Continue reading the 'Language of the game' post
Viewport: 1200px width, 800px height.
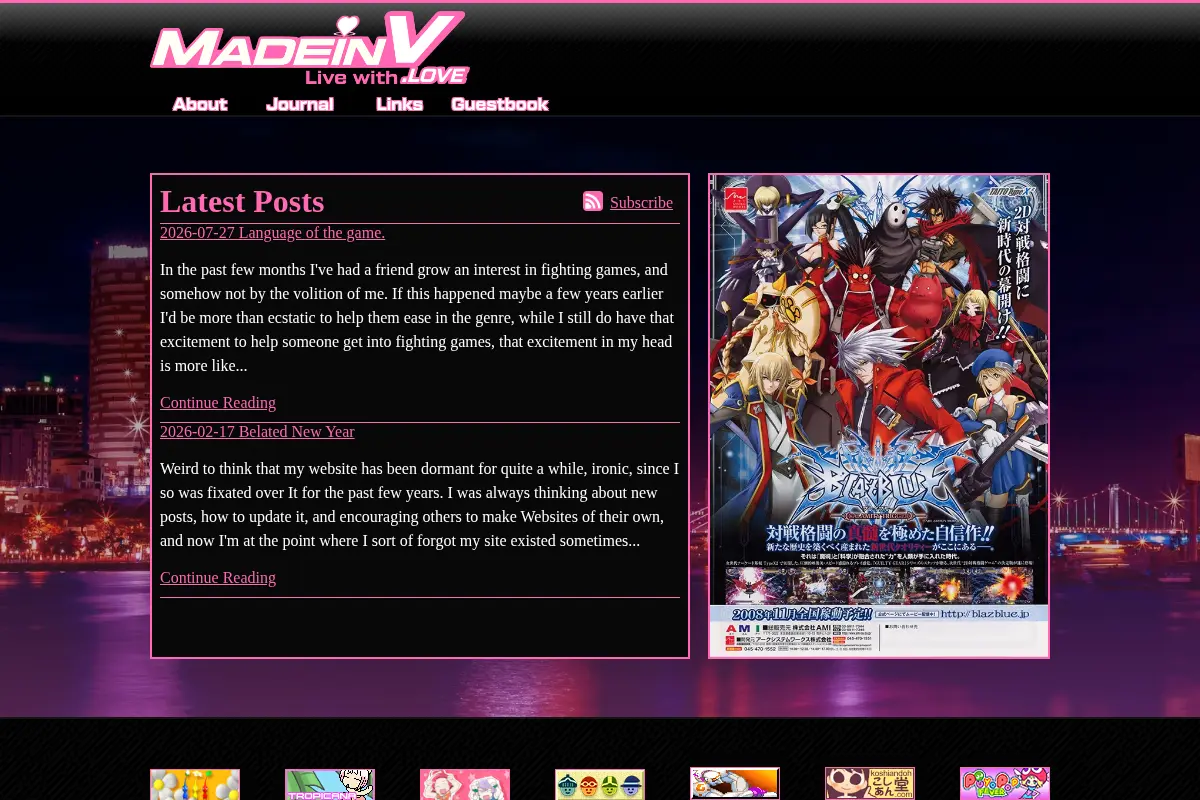pos(218,403)
